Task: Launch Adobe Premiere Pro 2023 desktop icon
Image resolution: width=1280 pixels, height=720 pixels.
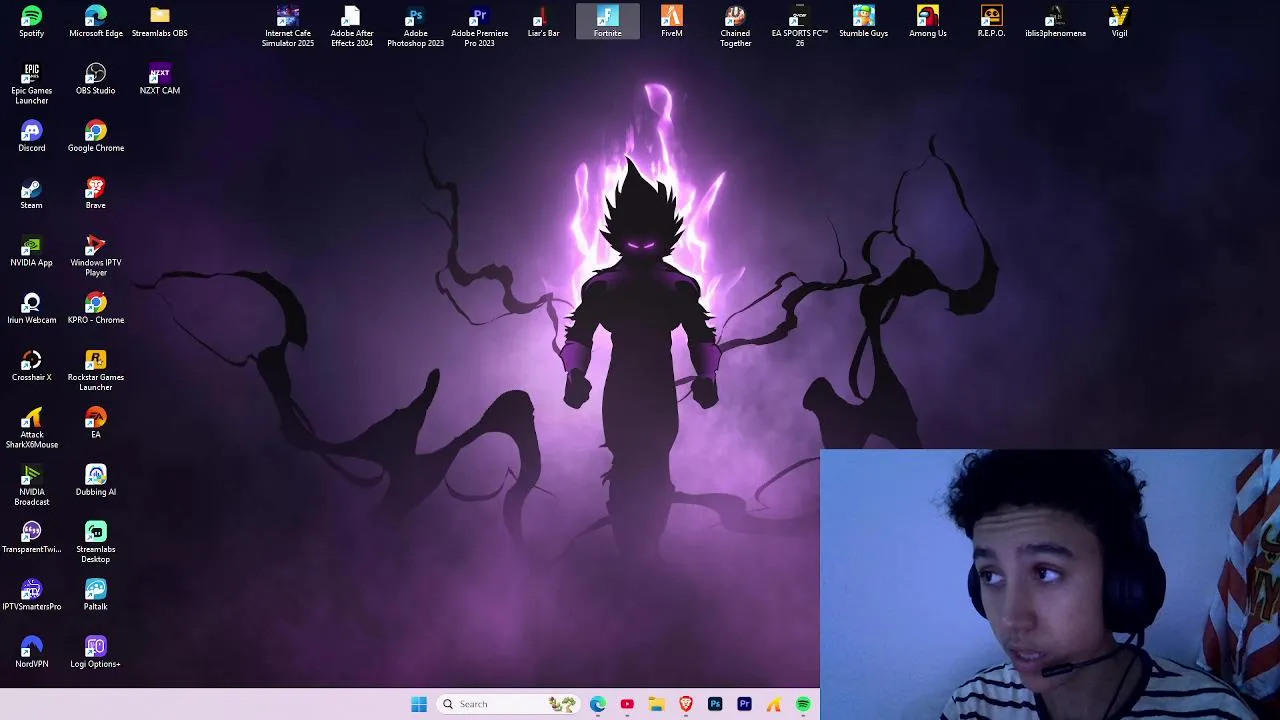Action: (479, 27)
